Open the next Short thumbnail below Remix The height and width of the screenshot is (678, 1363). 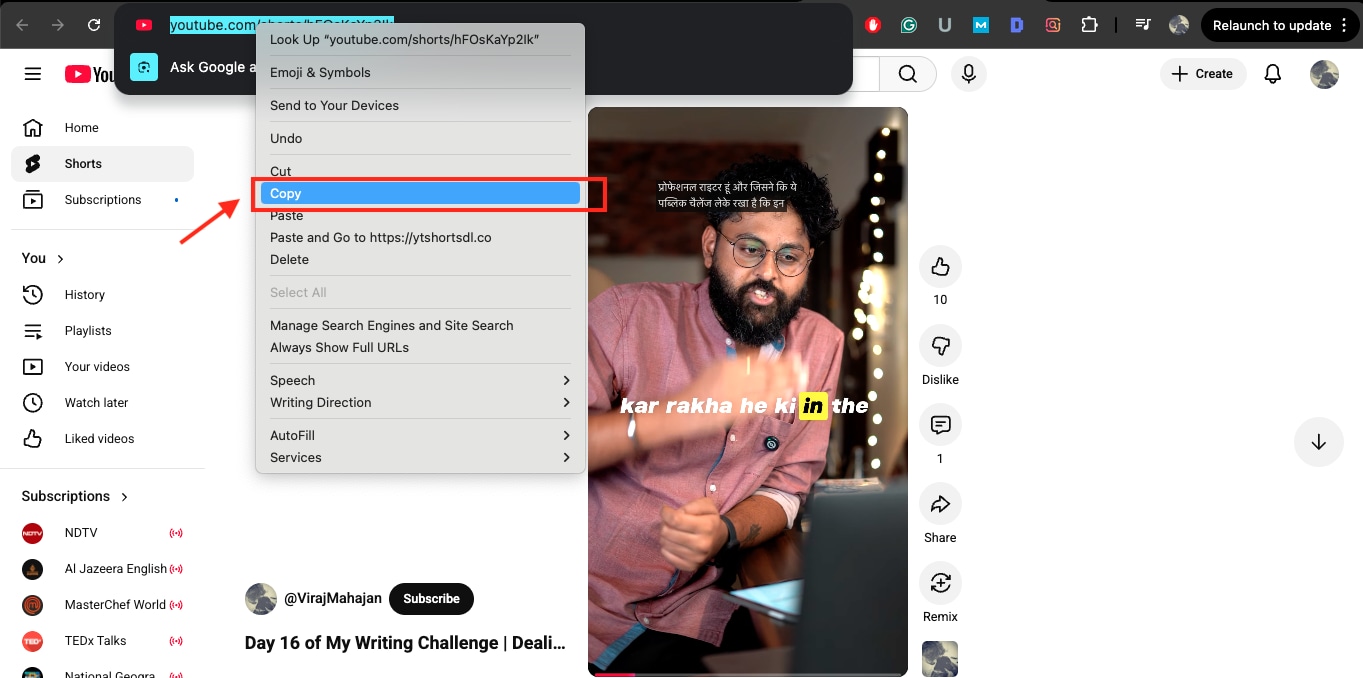(x=940, y=659)
